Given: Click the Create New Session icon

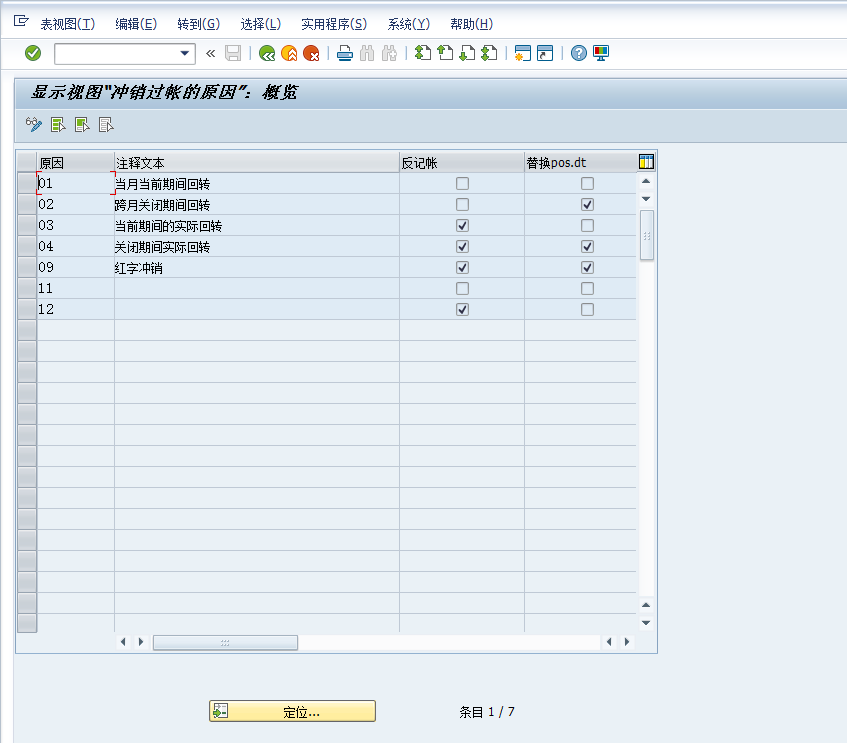Looking at the screenshot, I should (521, 53).
